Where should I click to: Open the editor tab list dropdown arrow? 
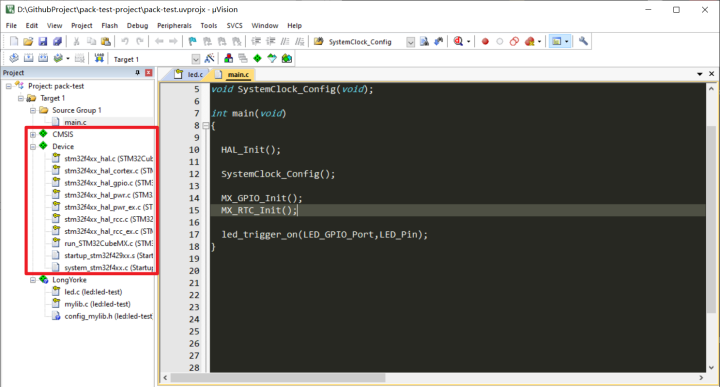[x=700, y=74]
